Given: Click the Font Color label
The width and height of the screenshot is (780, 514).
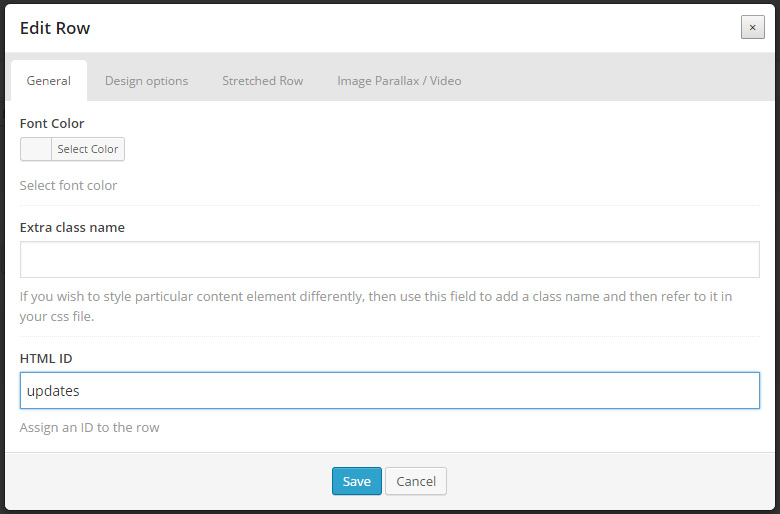Looking at the screenshot, I should (52, 123).
